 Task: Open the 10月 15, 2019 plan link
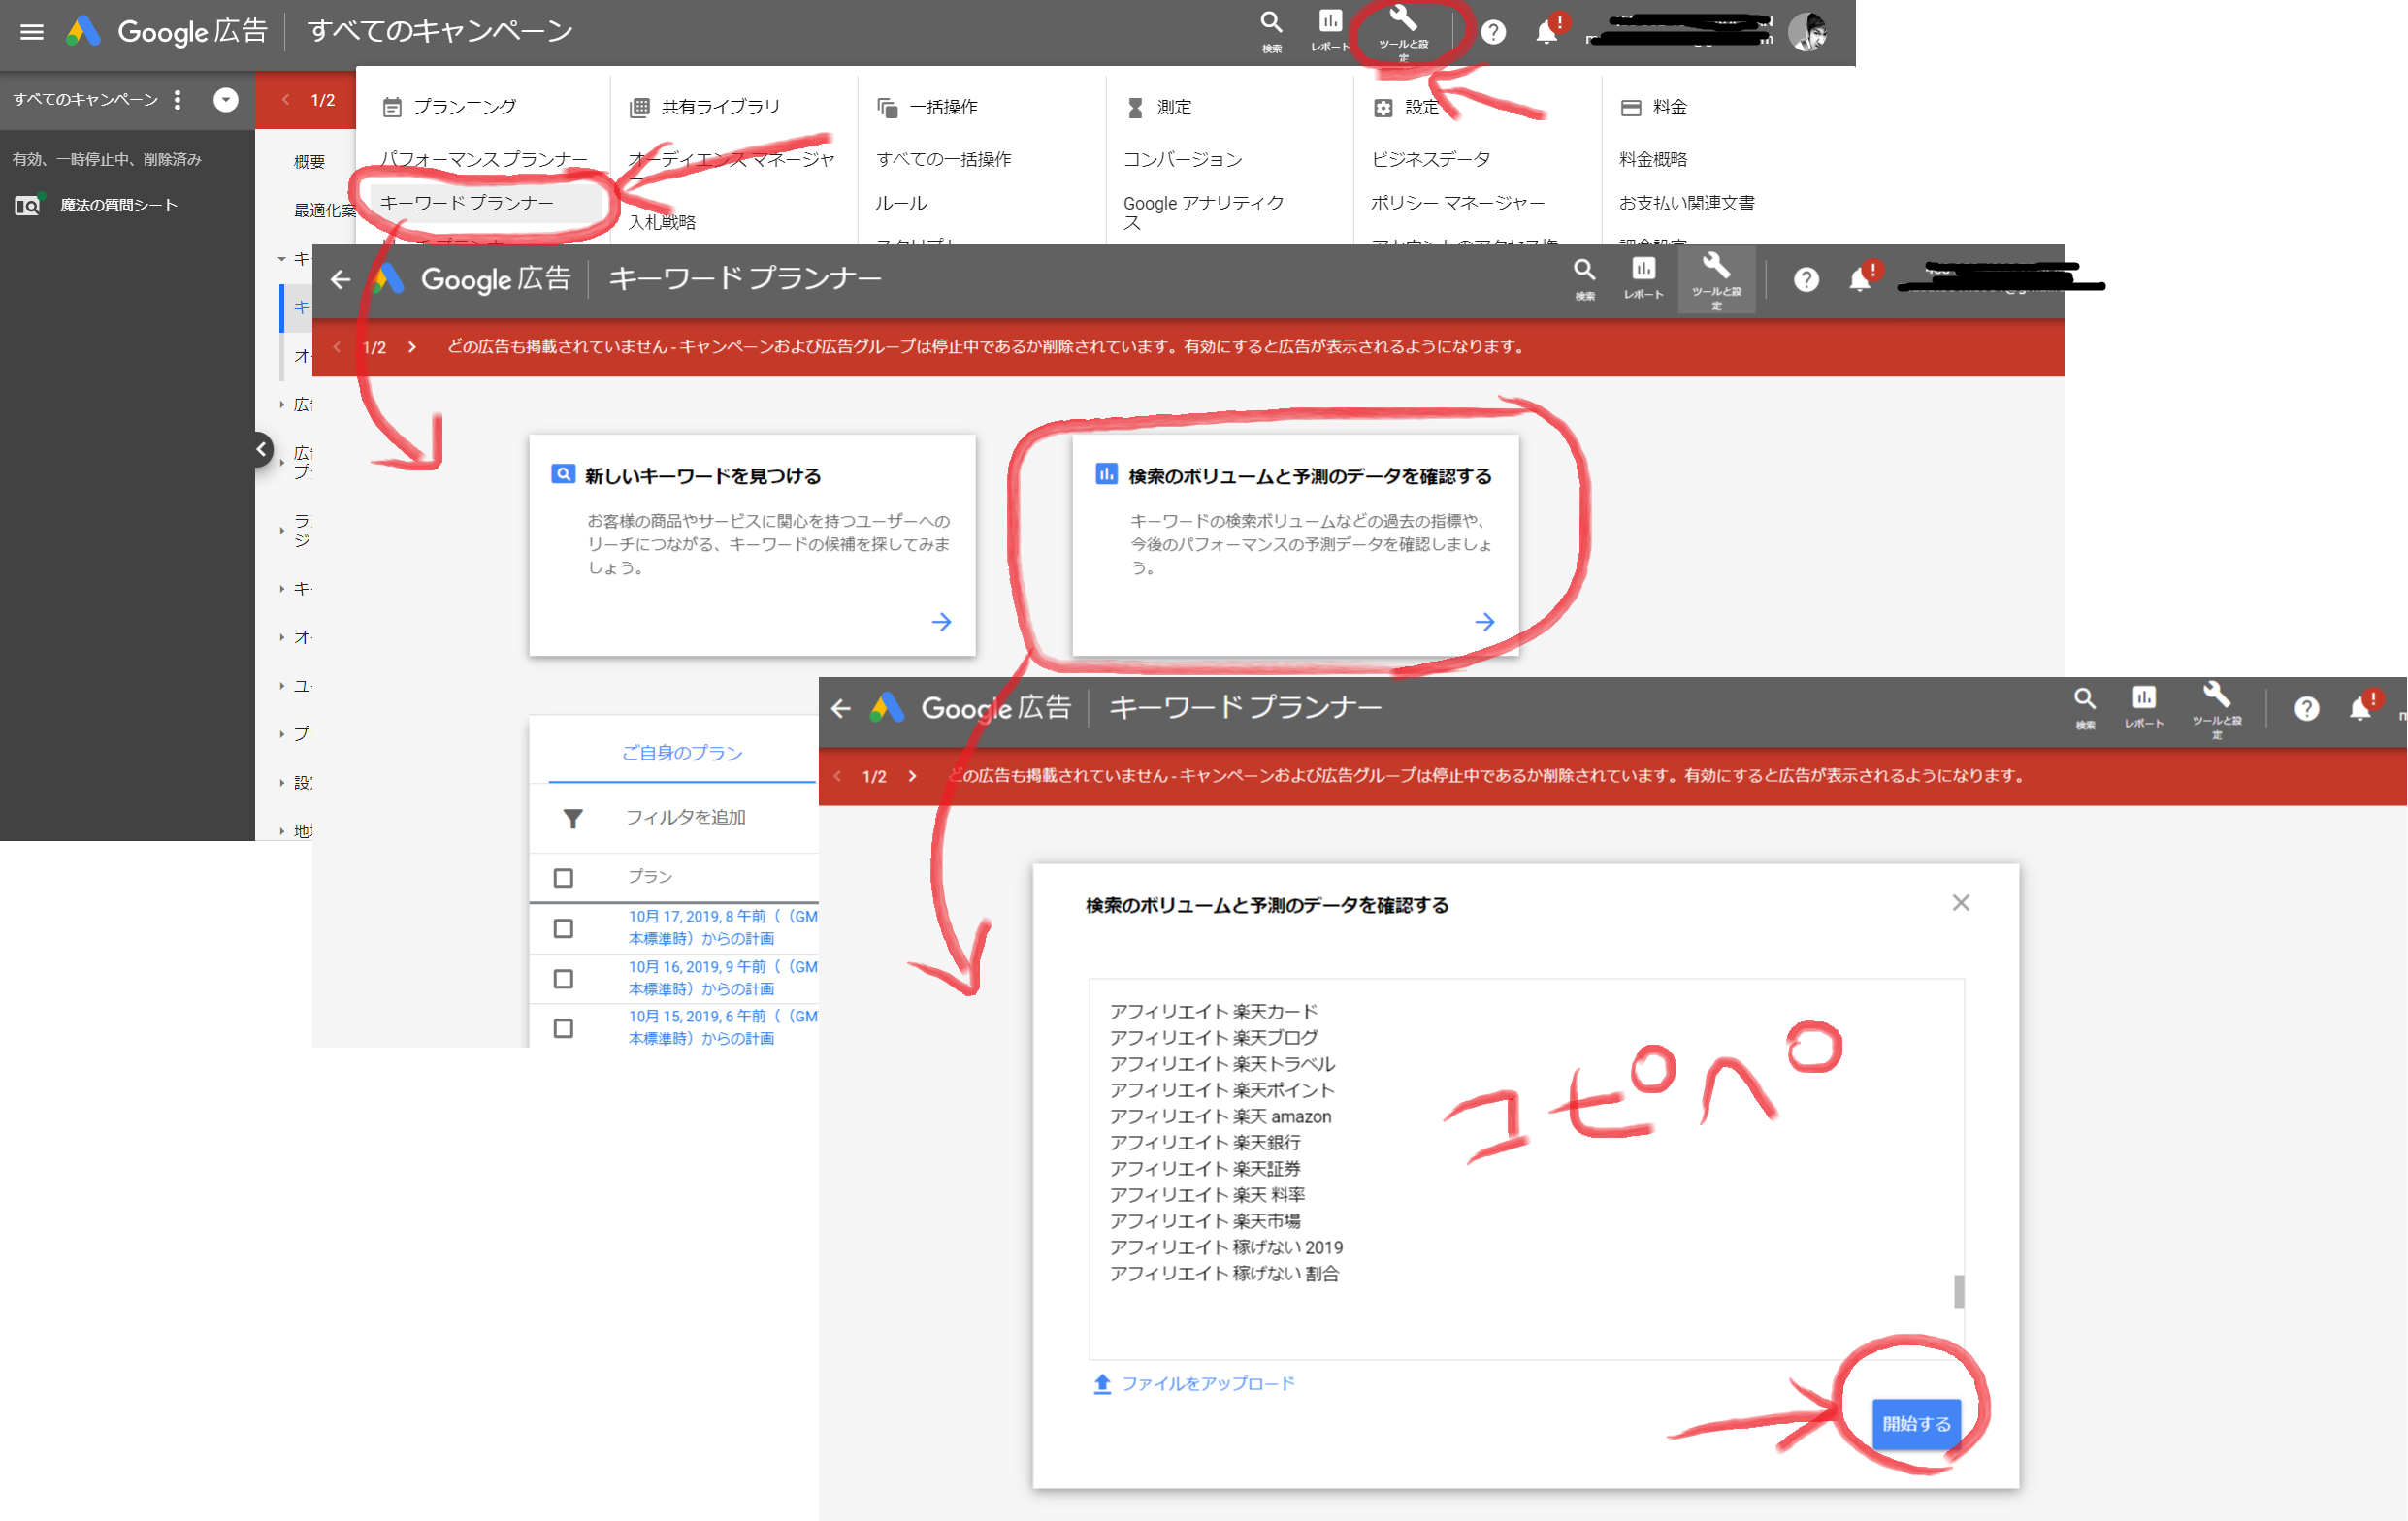coord(723,1027)
